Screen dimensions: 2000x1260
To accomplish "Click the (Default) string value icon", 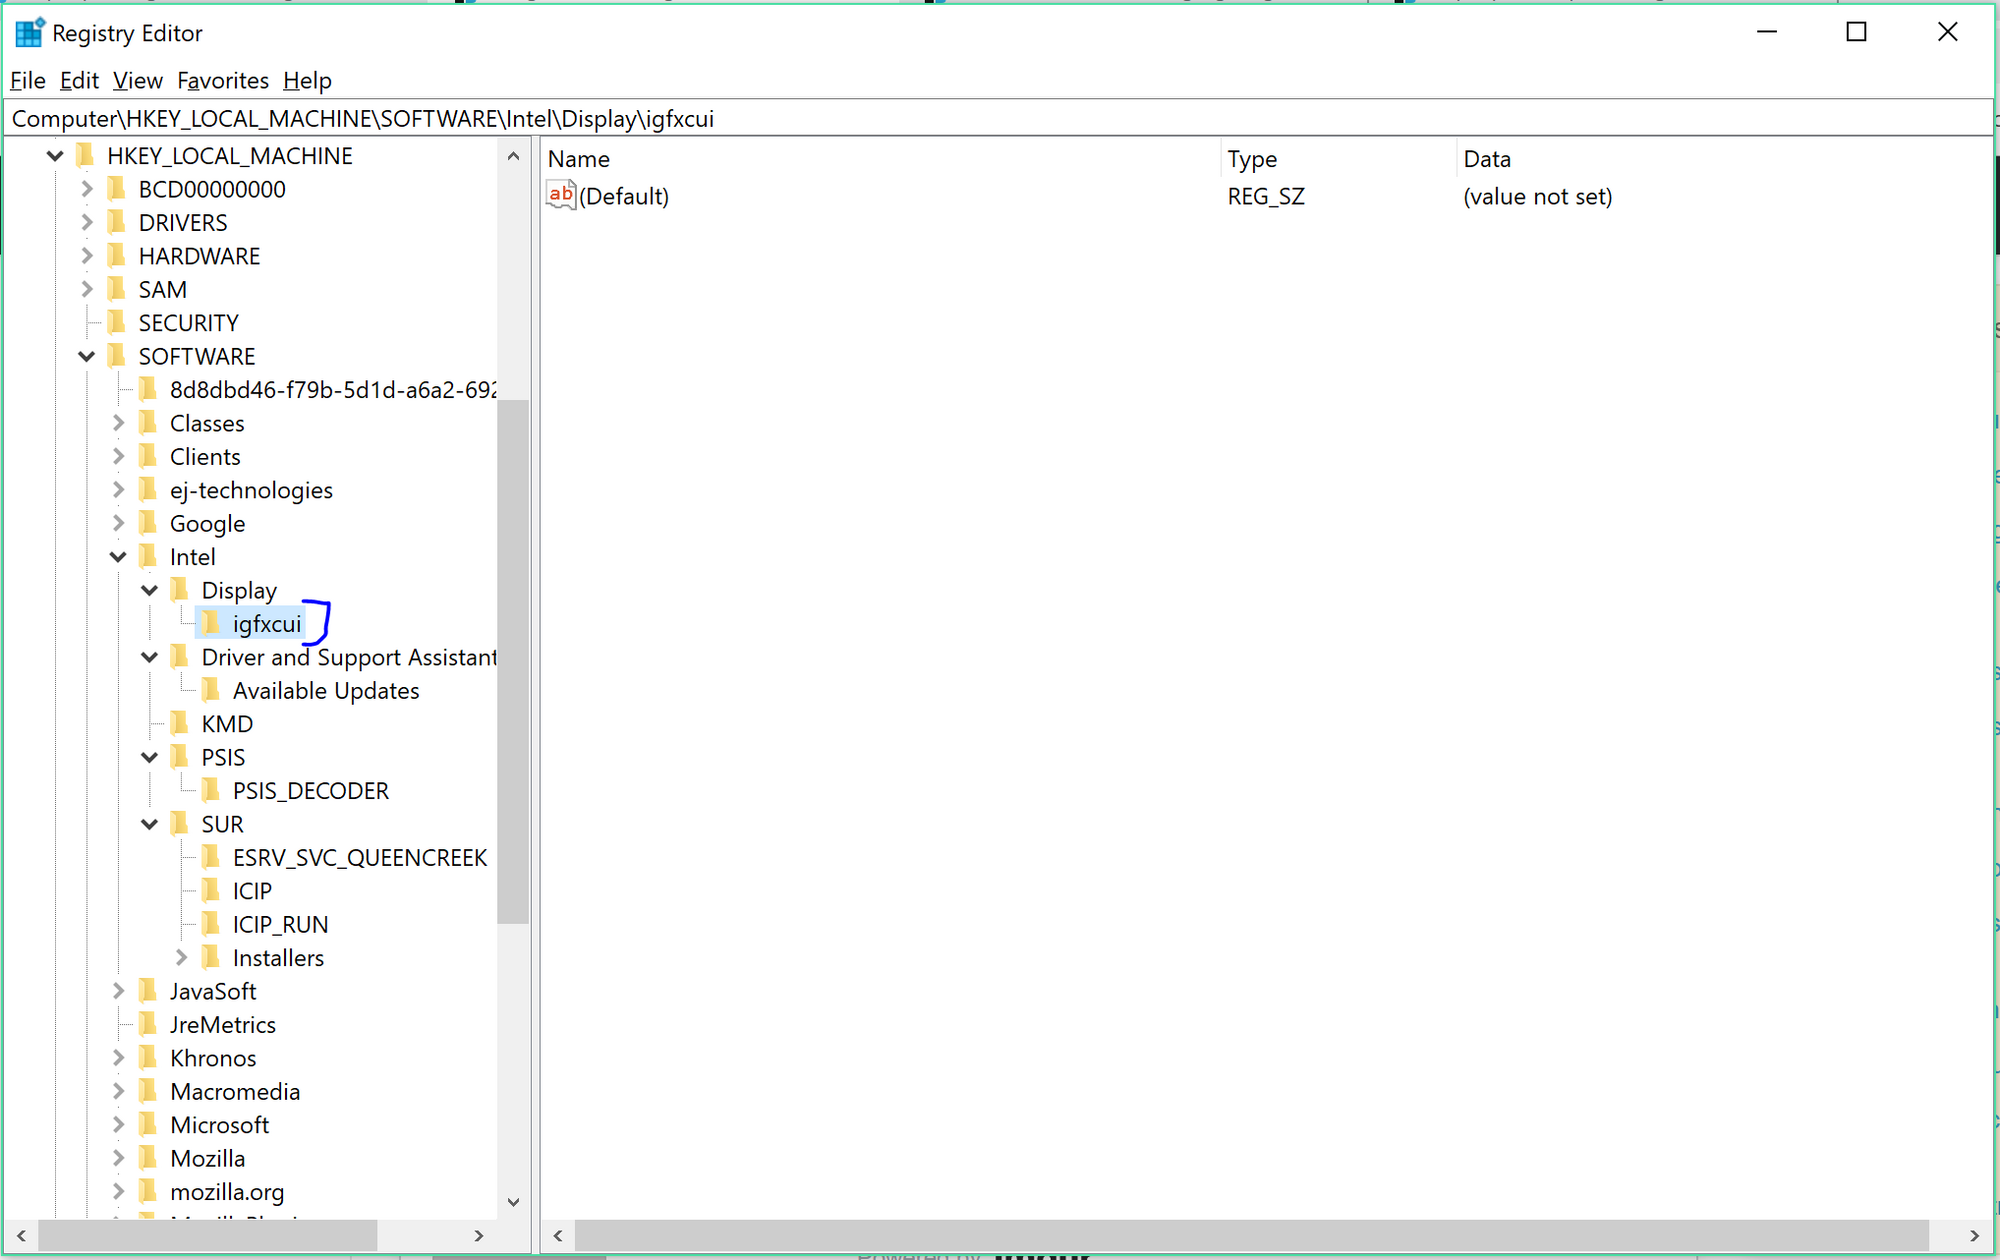I will click(x=561, y=195).
